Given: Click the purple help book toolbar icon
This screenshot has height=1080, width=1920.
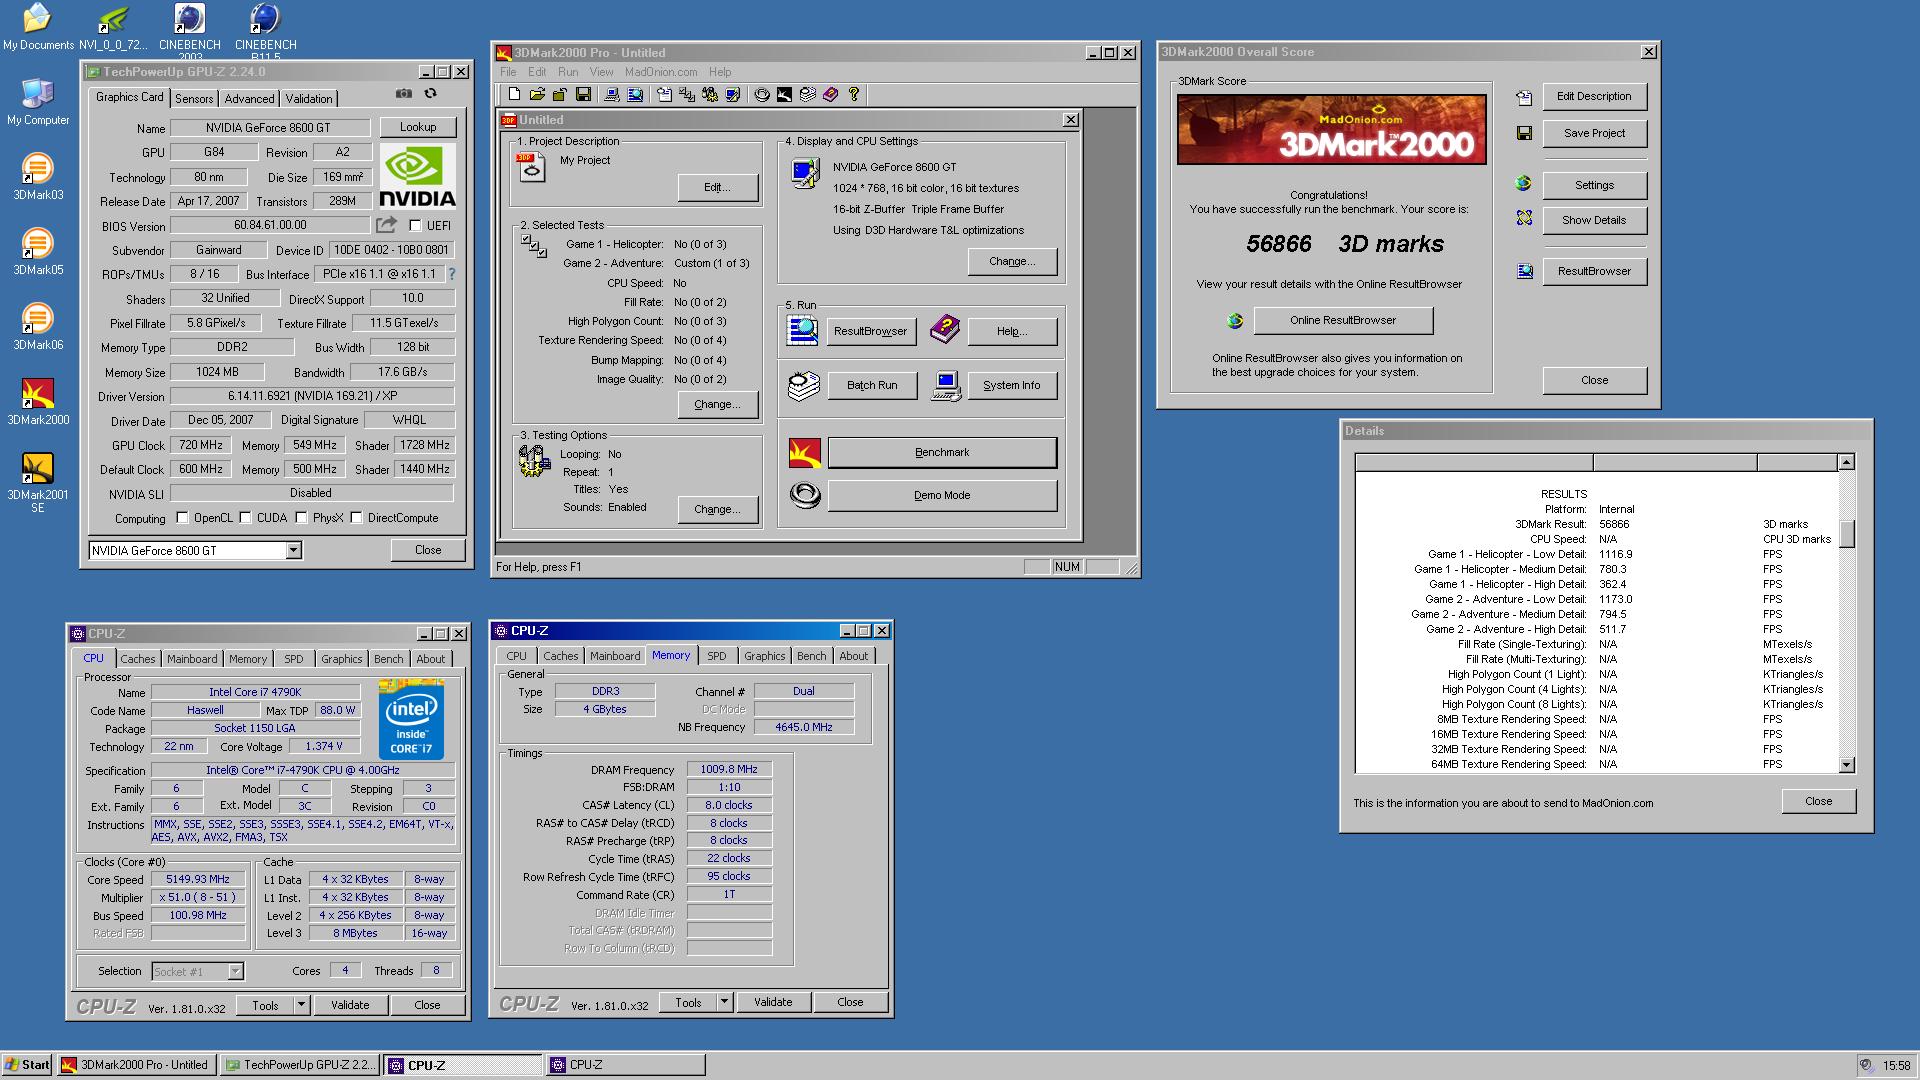Looking at the screenshot, I should pyautogui.click(x=831, y=94).
